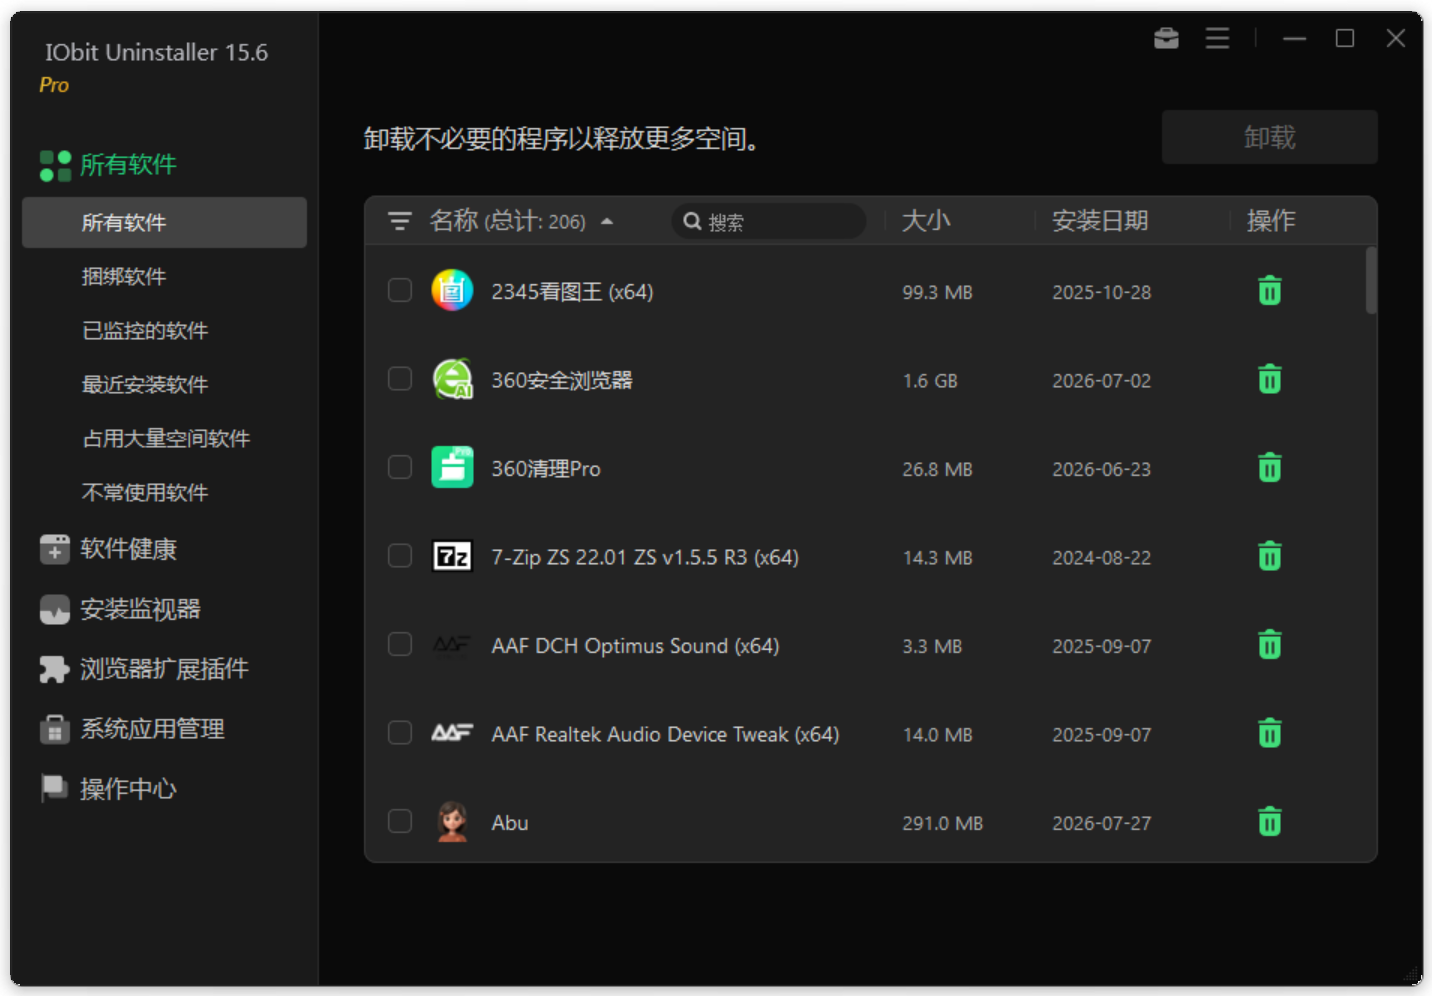Check the box for 360清理Pro
Image resolution: width=1432 pixels, height=996 pixels.
(400, 468)
